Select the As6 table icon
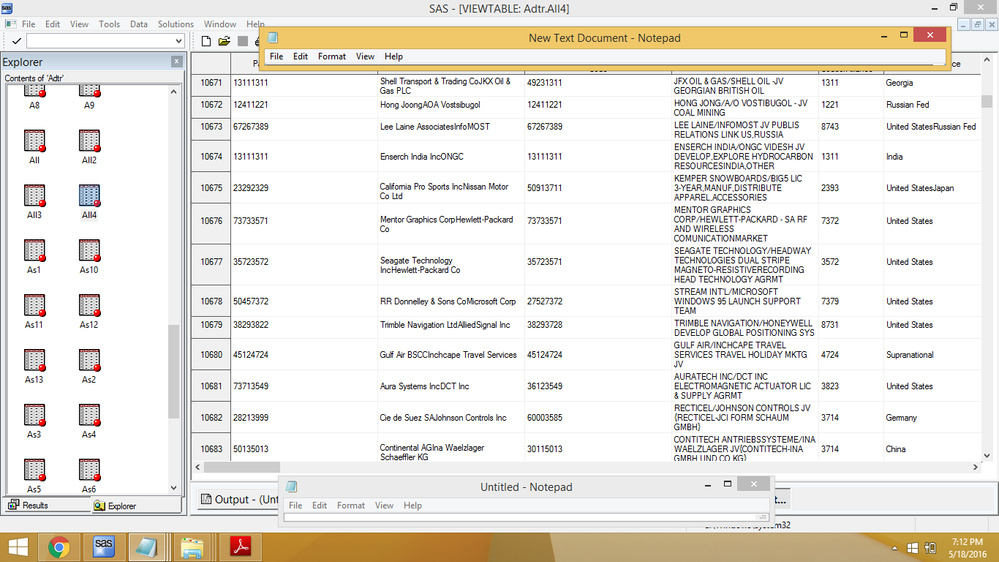 pyautogui.click(x=89, y=470)
